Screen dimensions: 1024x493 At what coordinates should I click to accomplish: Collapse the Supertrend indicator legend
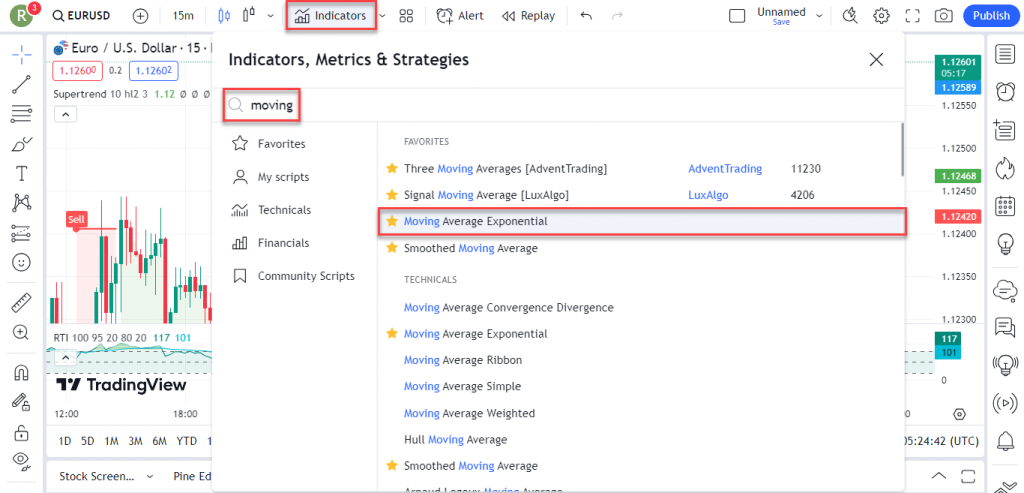(x=65, y=114)
